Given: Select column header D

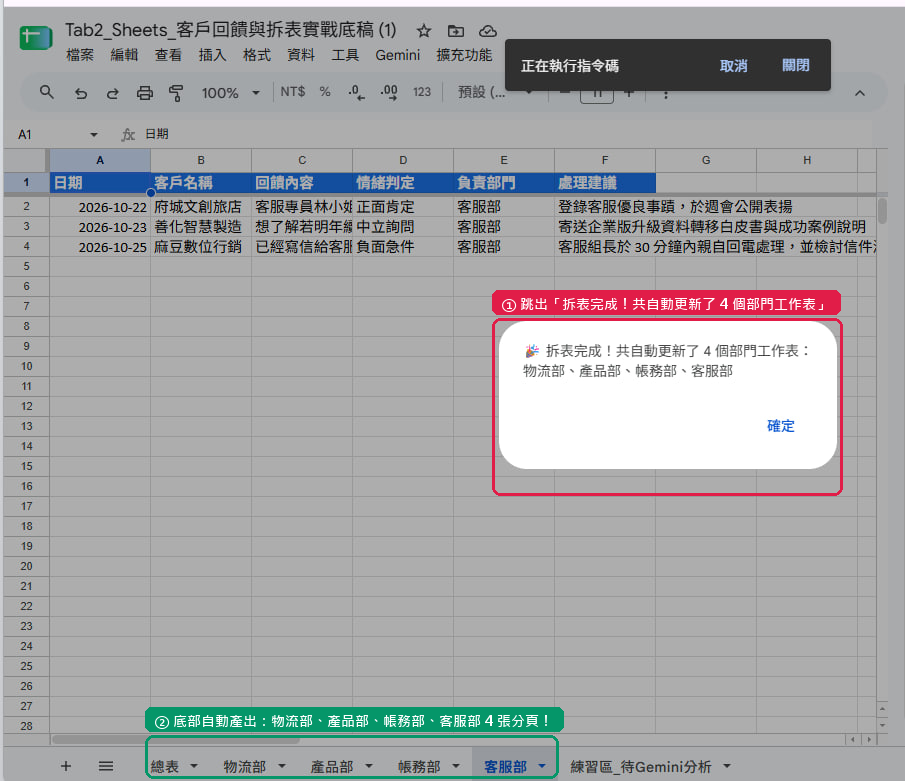Looking at the screenshot, I should pyautogui.click(x=403, y=160).
